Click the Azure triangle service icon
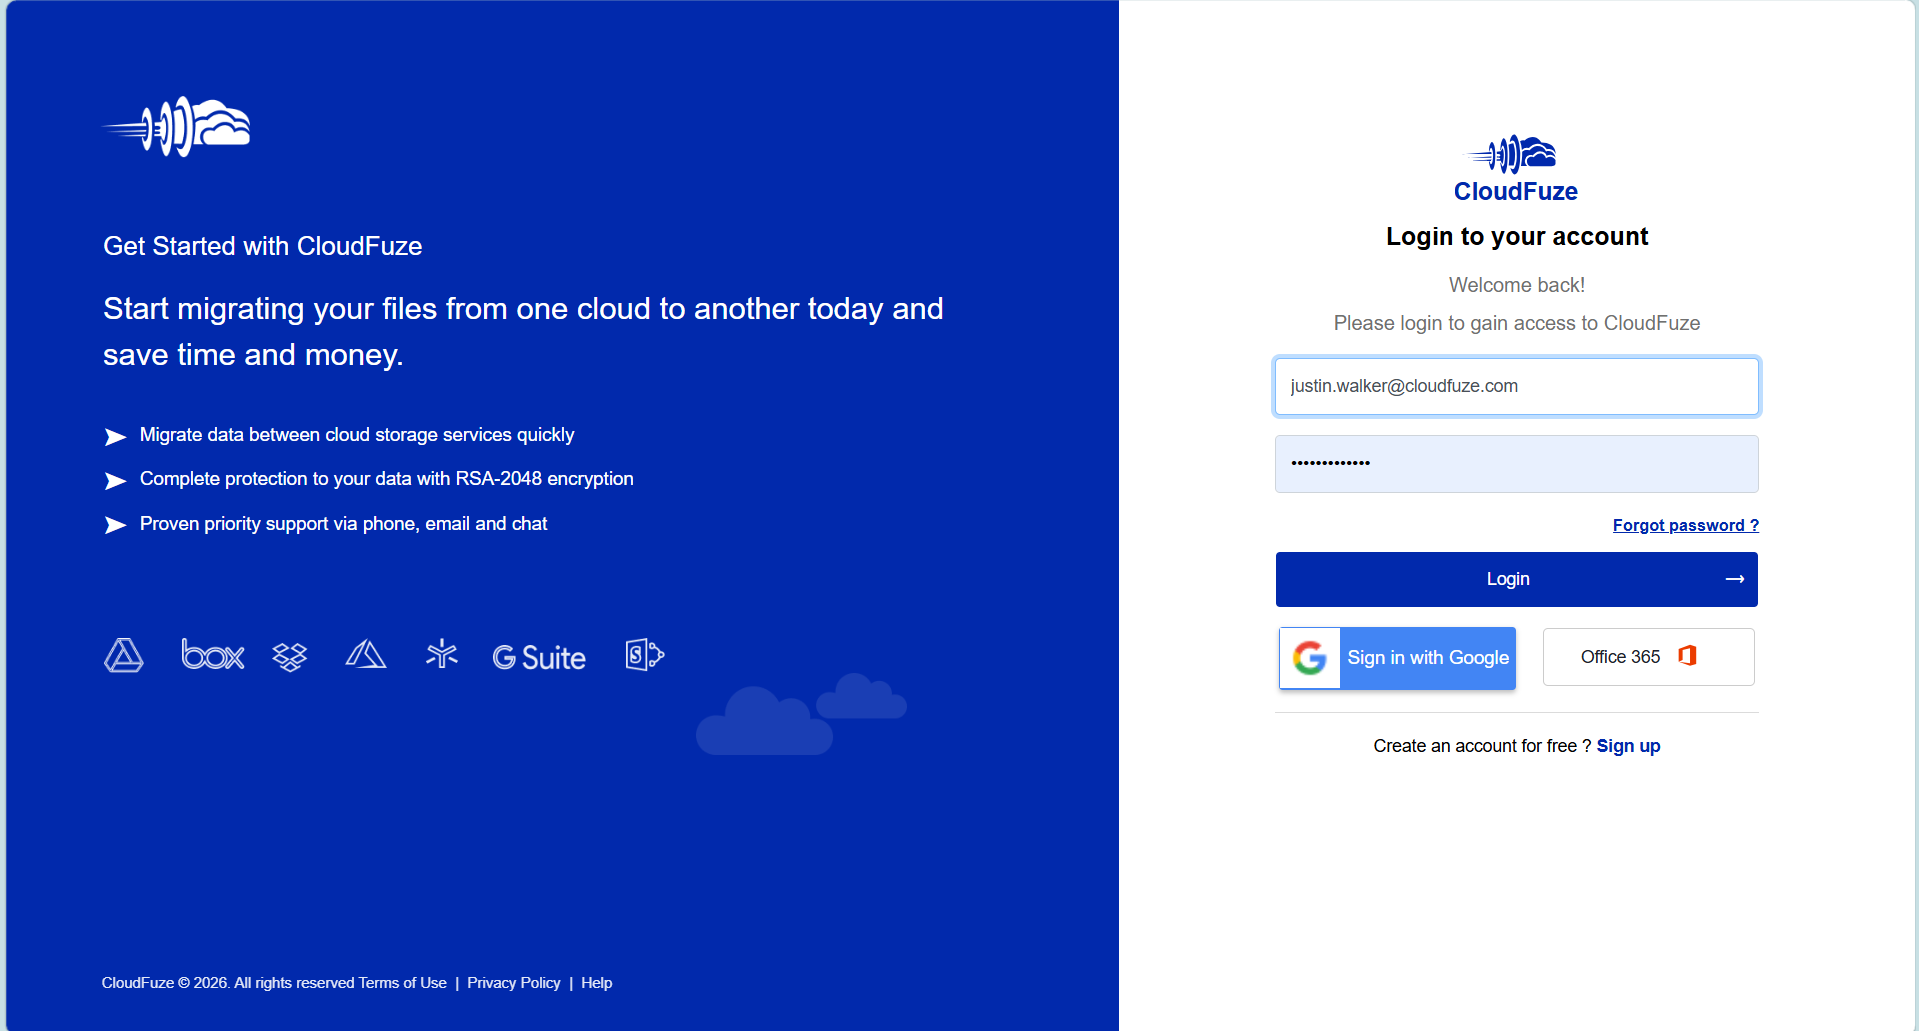The height and width of the screenshot is (1031, 1919). 366,654
